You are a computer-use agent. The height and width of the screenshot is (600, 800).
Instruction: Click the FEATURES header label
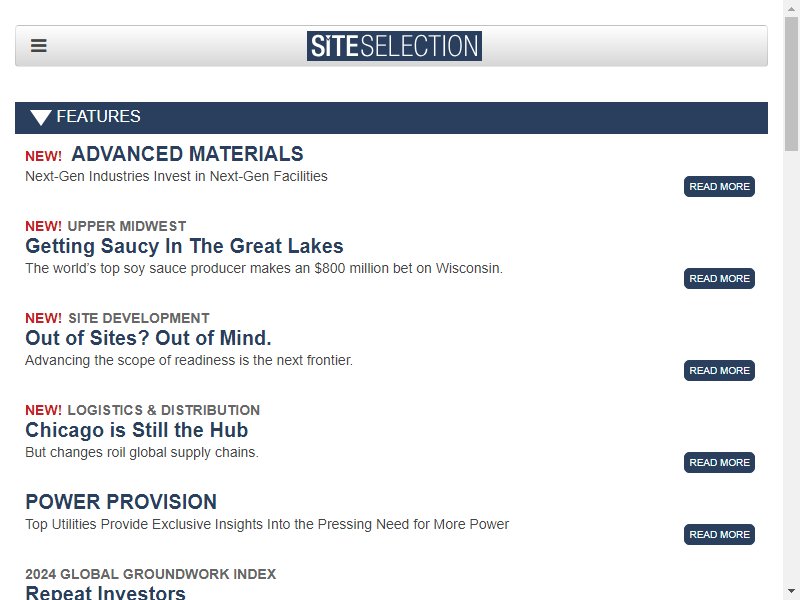point(98,116)
